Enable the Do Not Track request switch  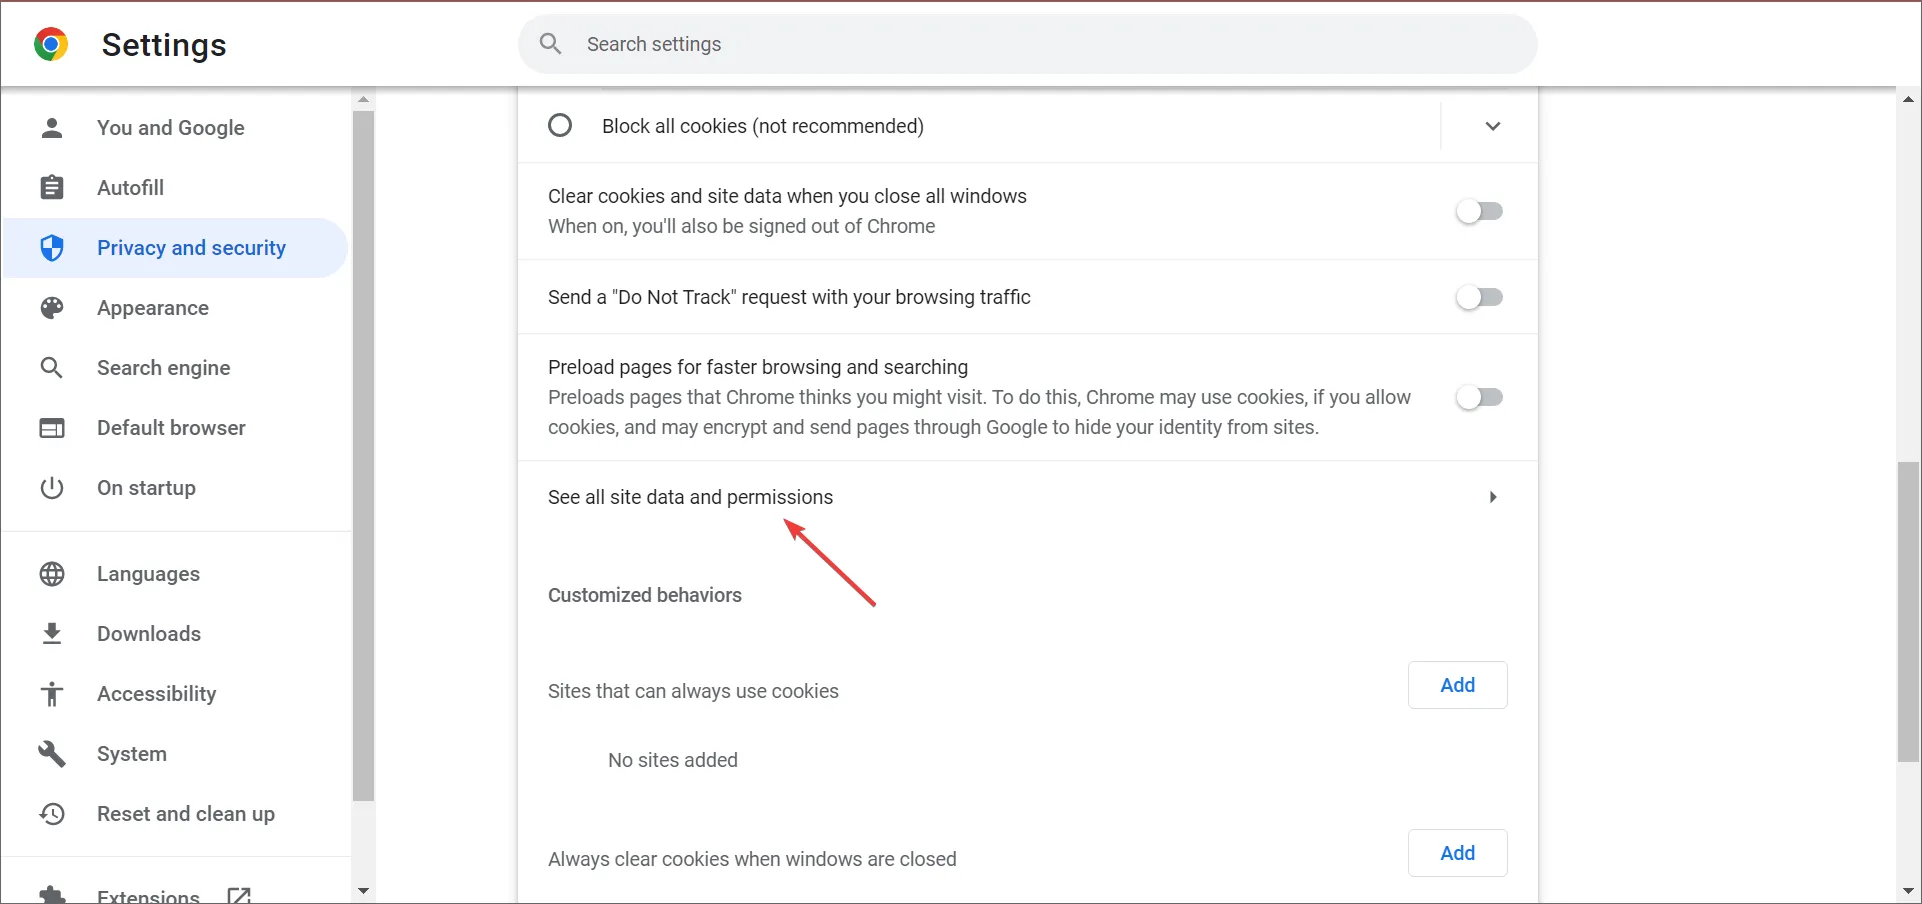point(1479,297)
